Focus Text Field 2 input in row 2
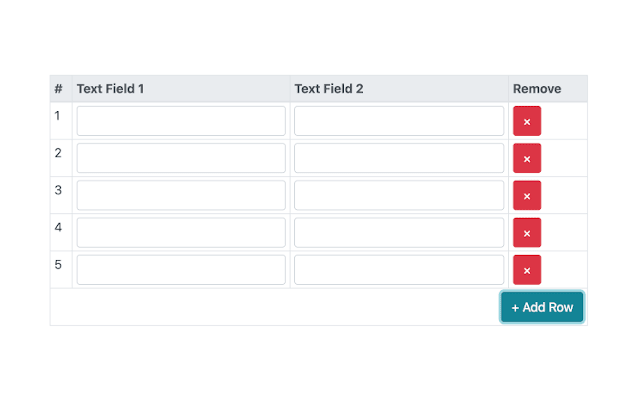Screen dimensions: 640x400 [x=399, y=158]
